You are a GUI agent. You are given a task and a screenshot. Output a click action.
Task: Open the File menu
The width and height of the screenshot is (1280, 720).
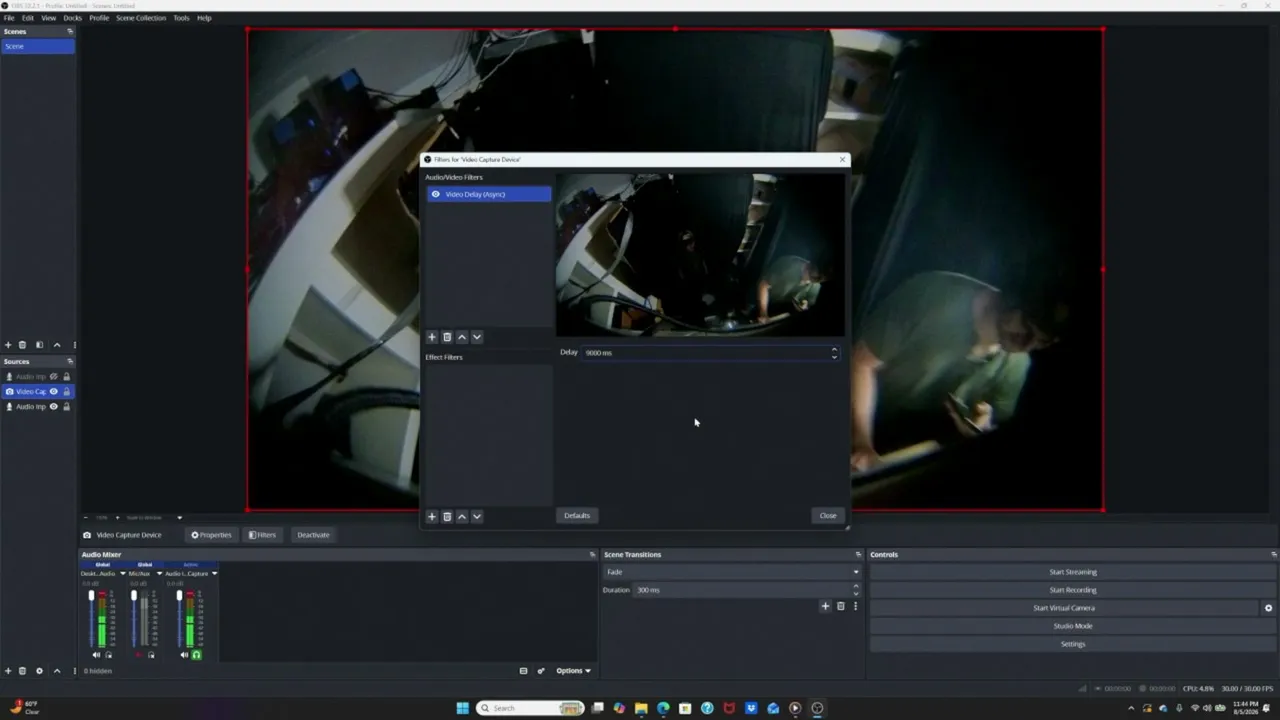[x=9, y=18]
